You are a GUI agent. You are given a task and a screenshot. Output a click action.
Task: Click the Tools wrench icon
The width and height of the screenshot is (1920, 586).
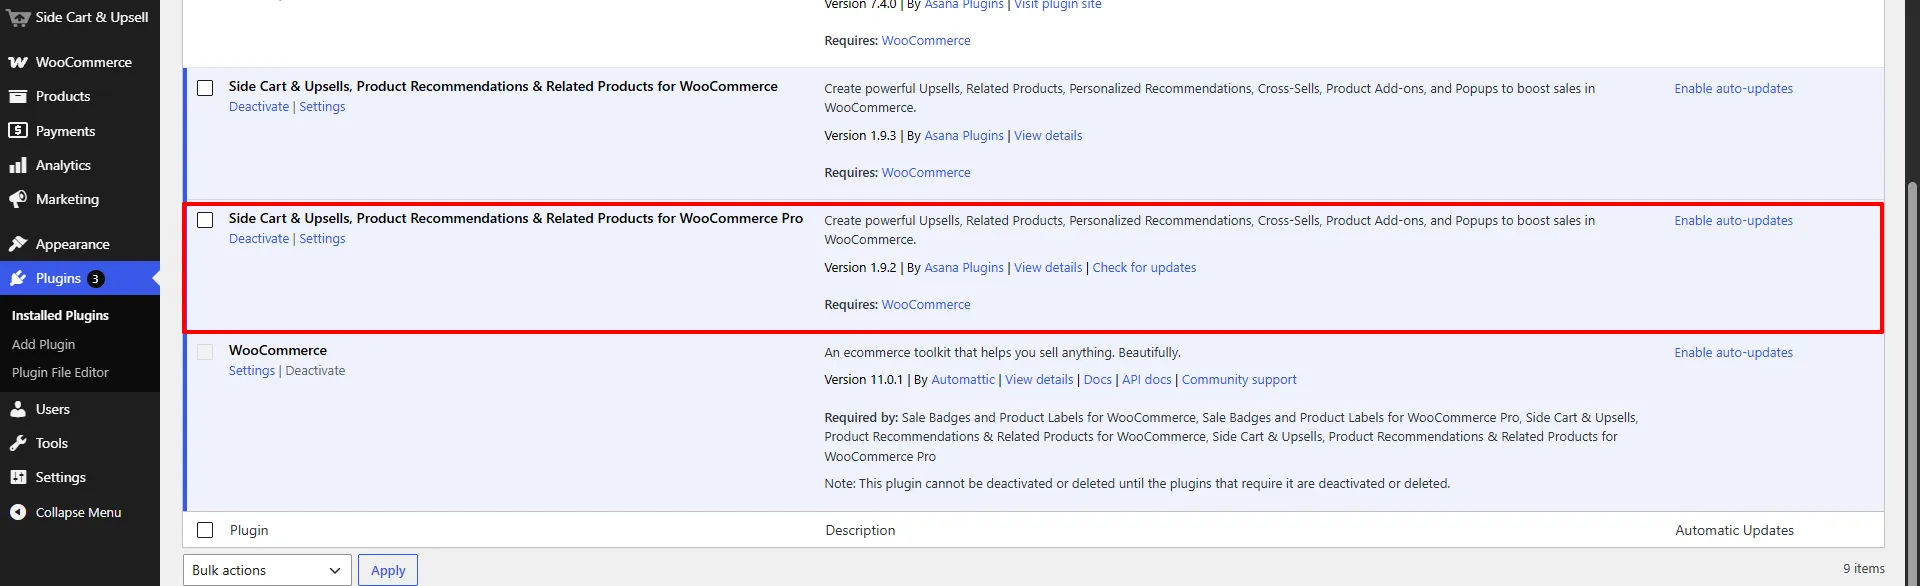pos(18,443)
